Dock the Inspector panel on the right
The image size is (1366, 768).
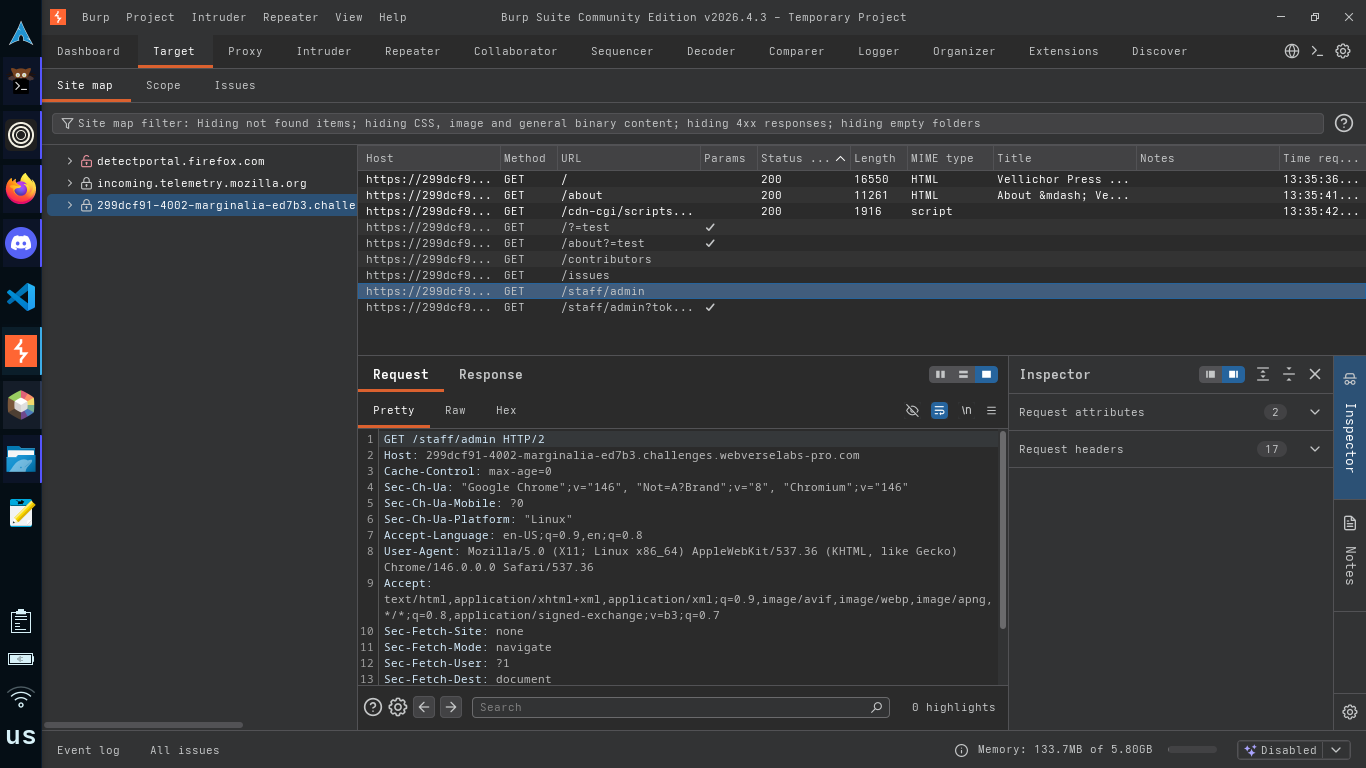pos(1234,375)
